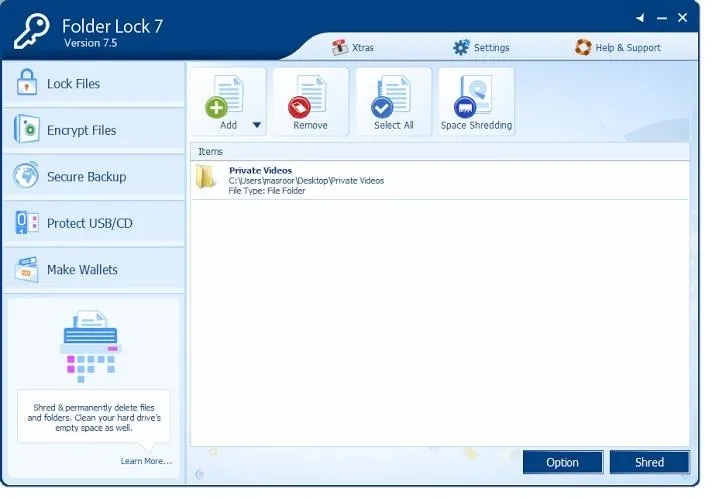Select Lock Files in sidebar
The height and width of the screenshot is (499, 712).
(x=94, y=84)
